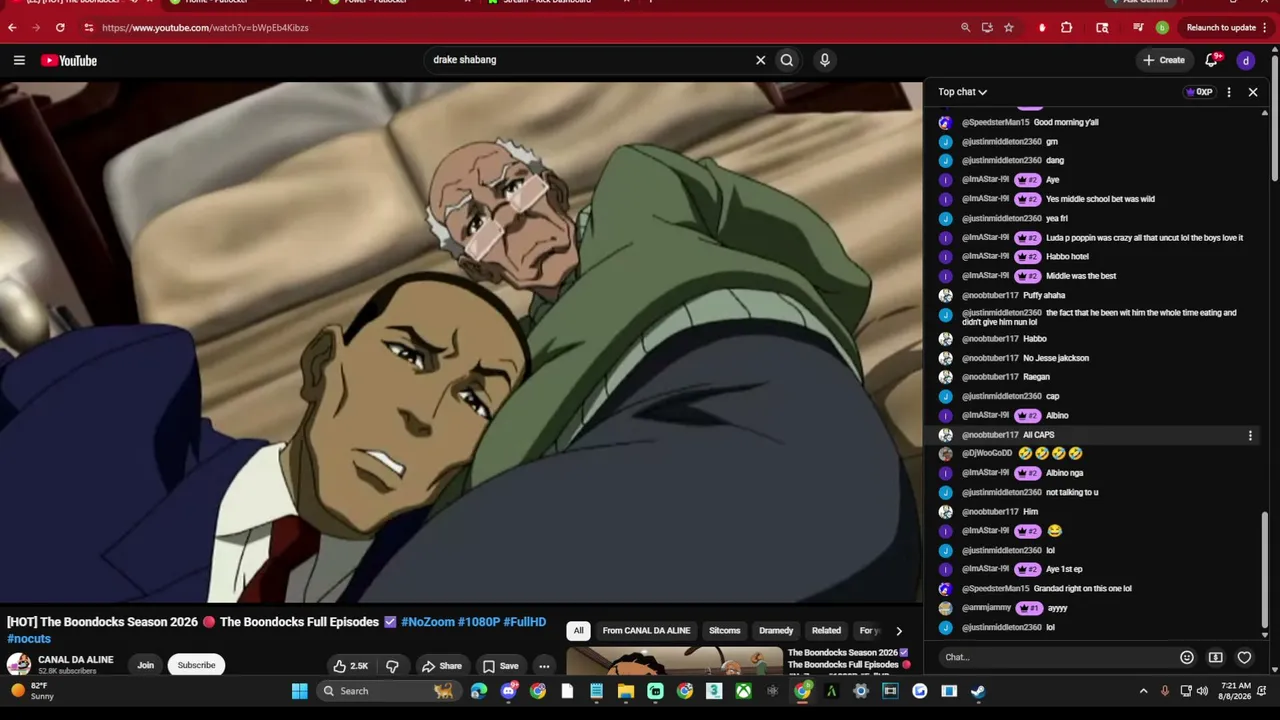Join the CANAL DA ALINE channel membership

tap(145, 666)
